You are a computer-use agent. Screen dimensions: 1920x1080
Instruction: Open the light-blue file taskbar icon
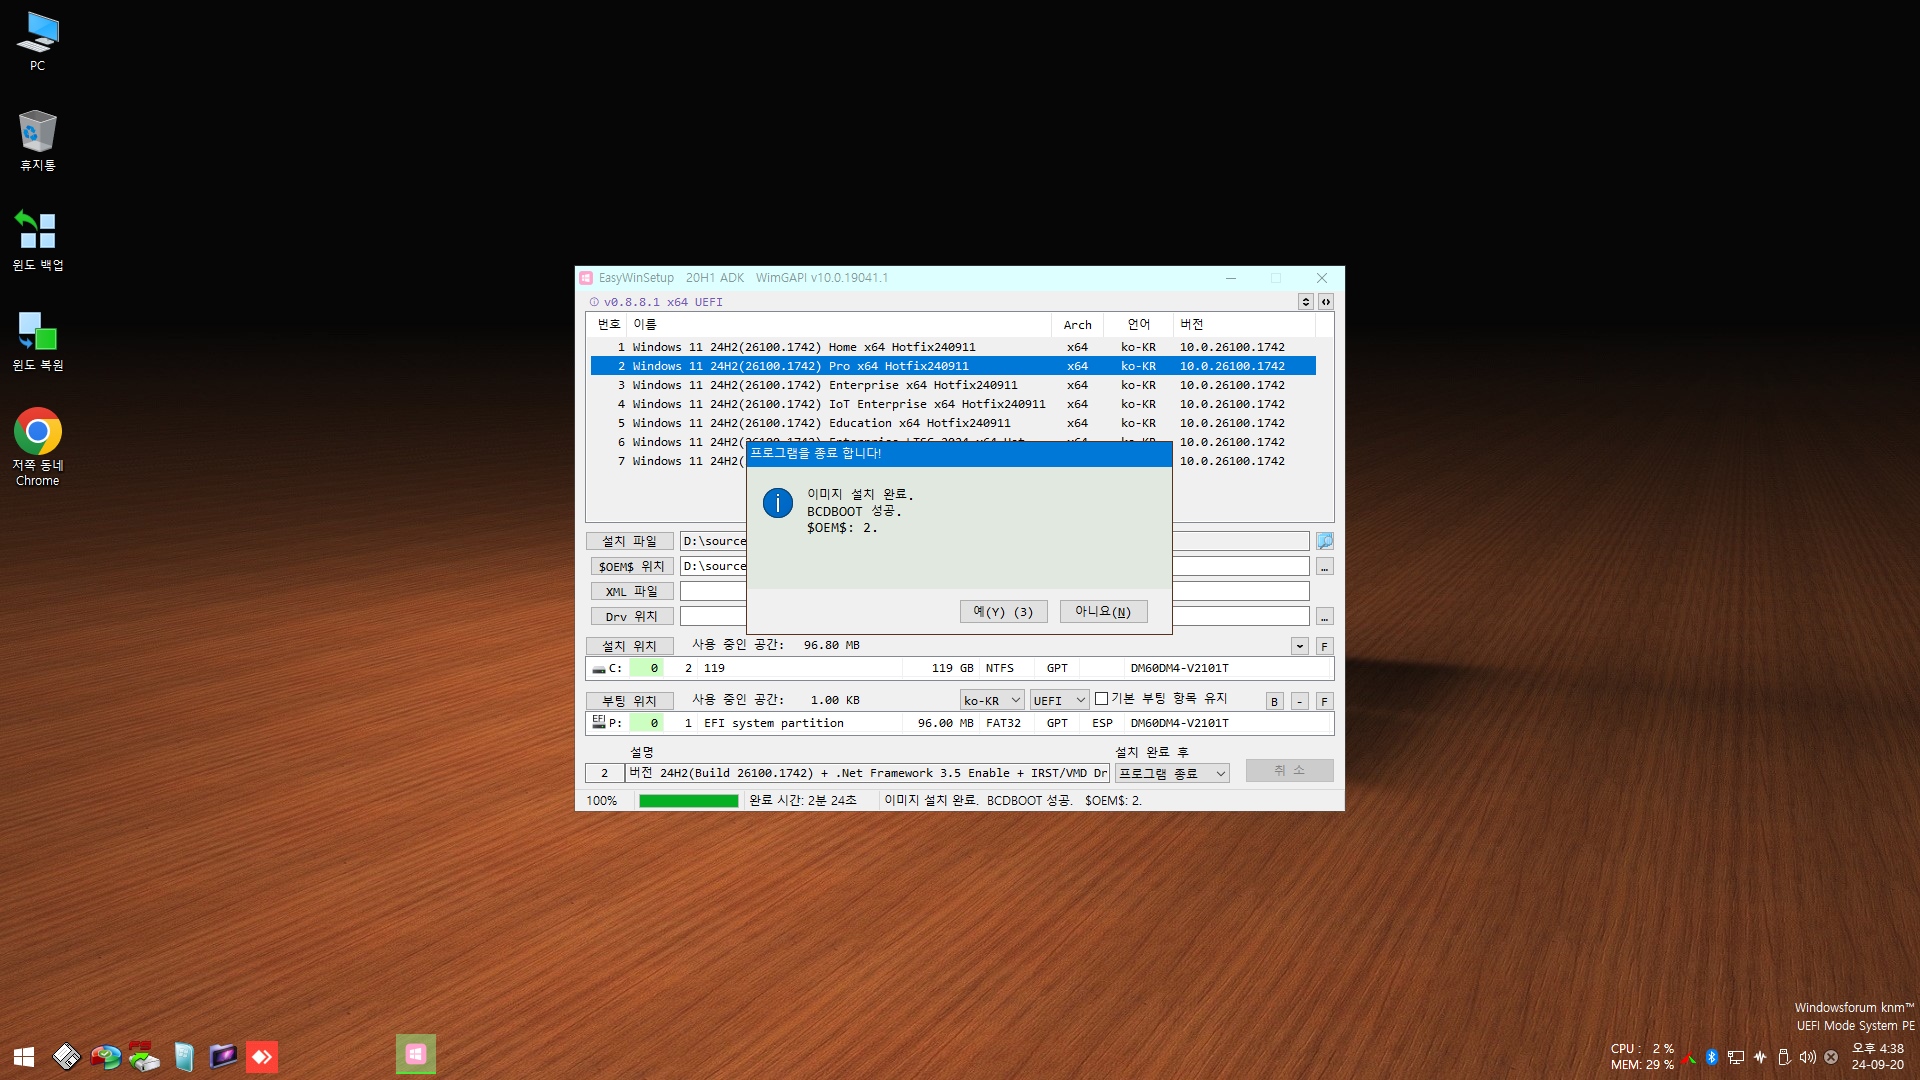coord(184,1056)
